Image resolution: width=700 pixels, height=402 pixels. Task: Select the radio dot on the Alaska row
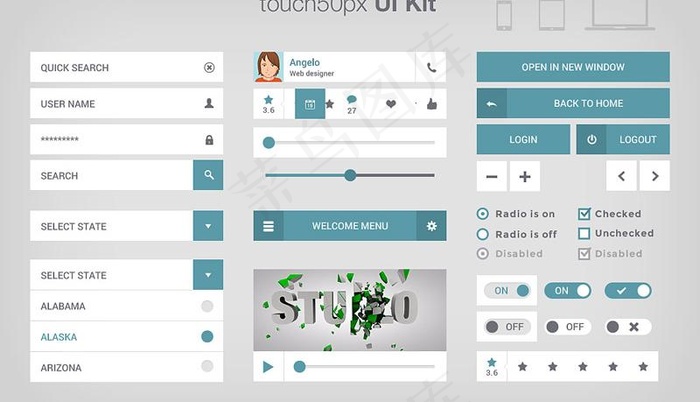coord(207,336)
